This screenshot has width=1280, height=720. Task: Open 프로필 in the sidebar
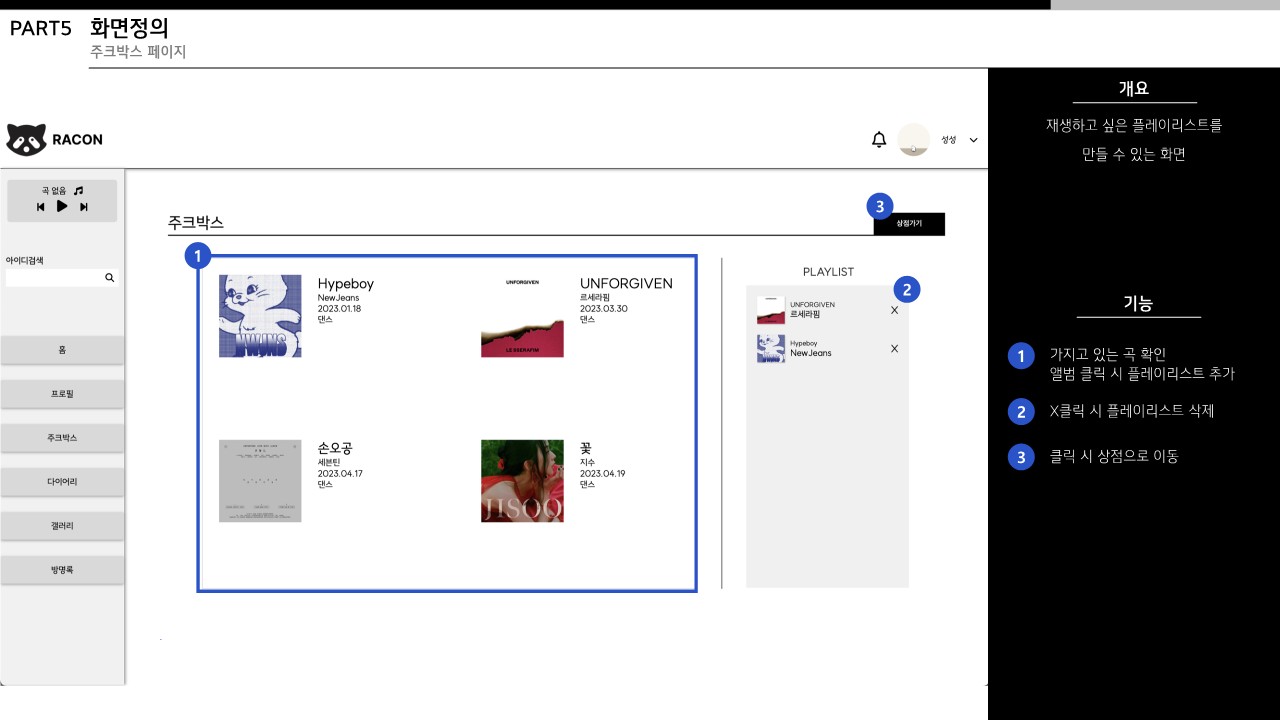tap(62, 394)
